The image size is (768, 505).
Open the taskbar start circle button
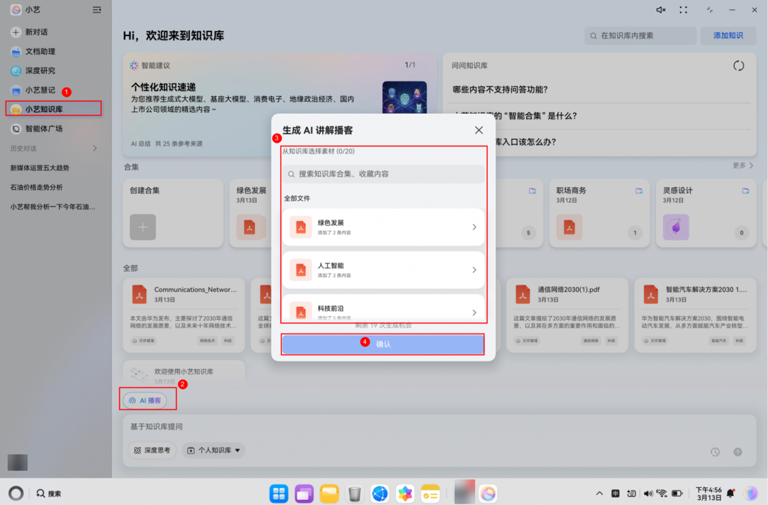[x=16, y=493]
